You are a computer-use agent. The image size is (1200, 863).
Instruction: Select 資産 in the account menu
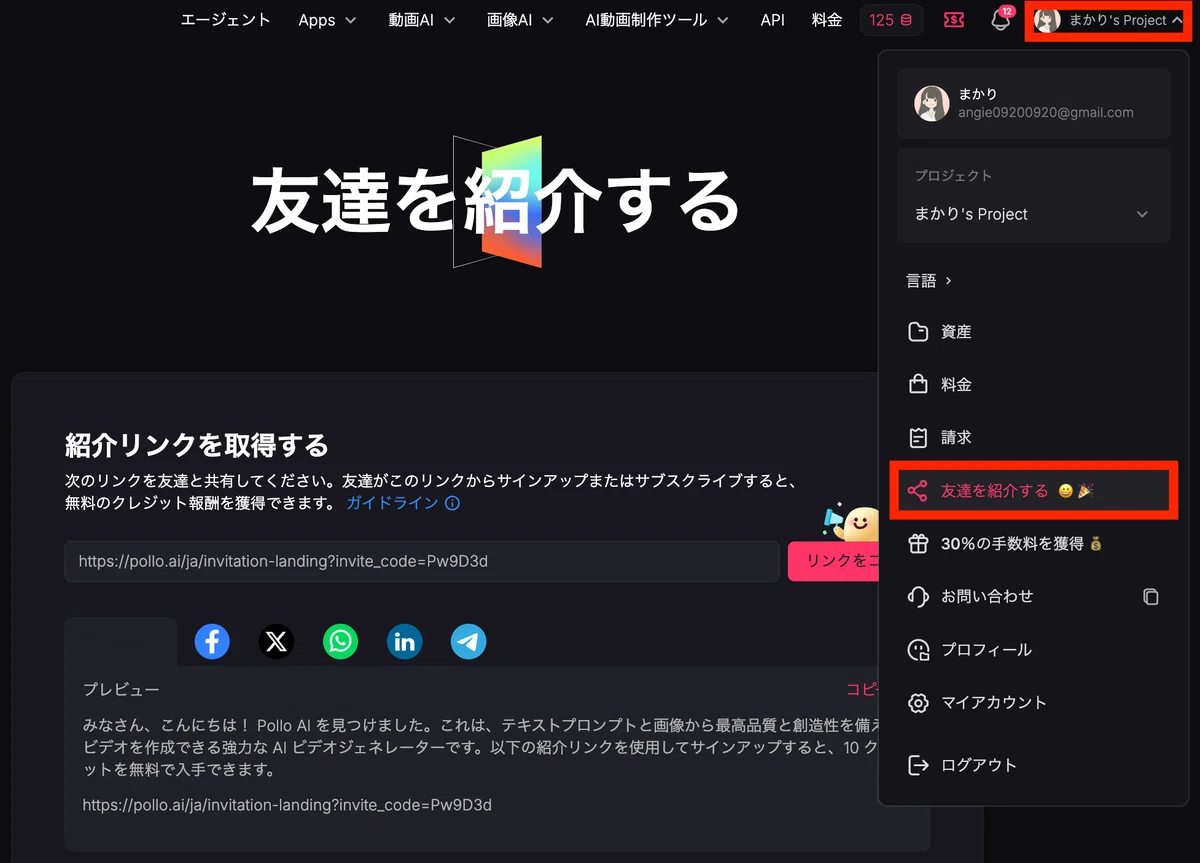coord(1033,332)
